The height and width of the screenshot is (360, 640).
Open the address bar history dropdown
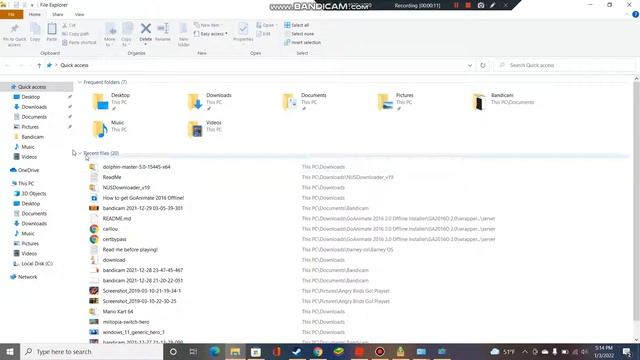tap(470, 65)
